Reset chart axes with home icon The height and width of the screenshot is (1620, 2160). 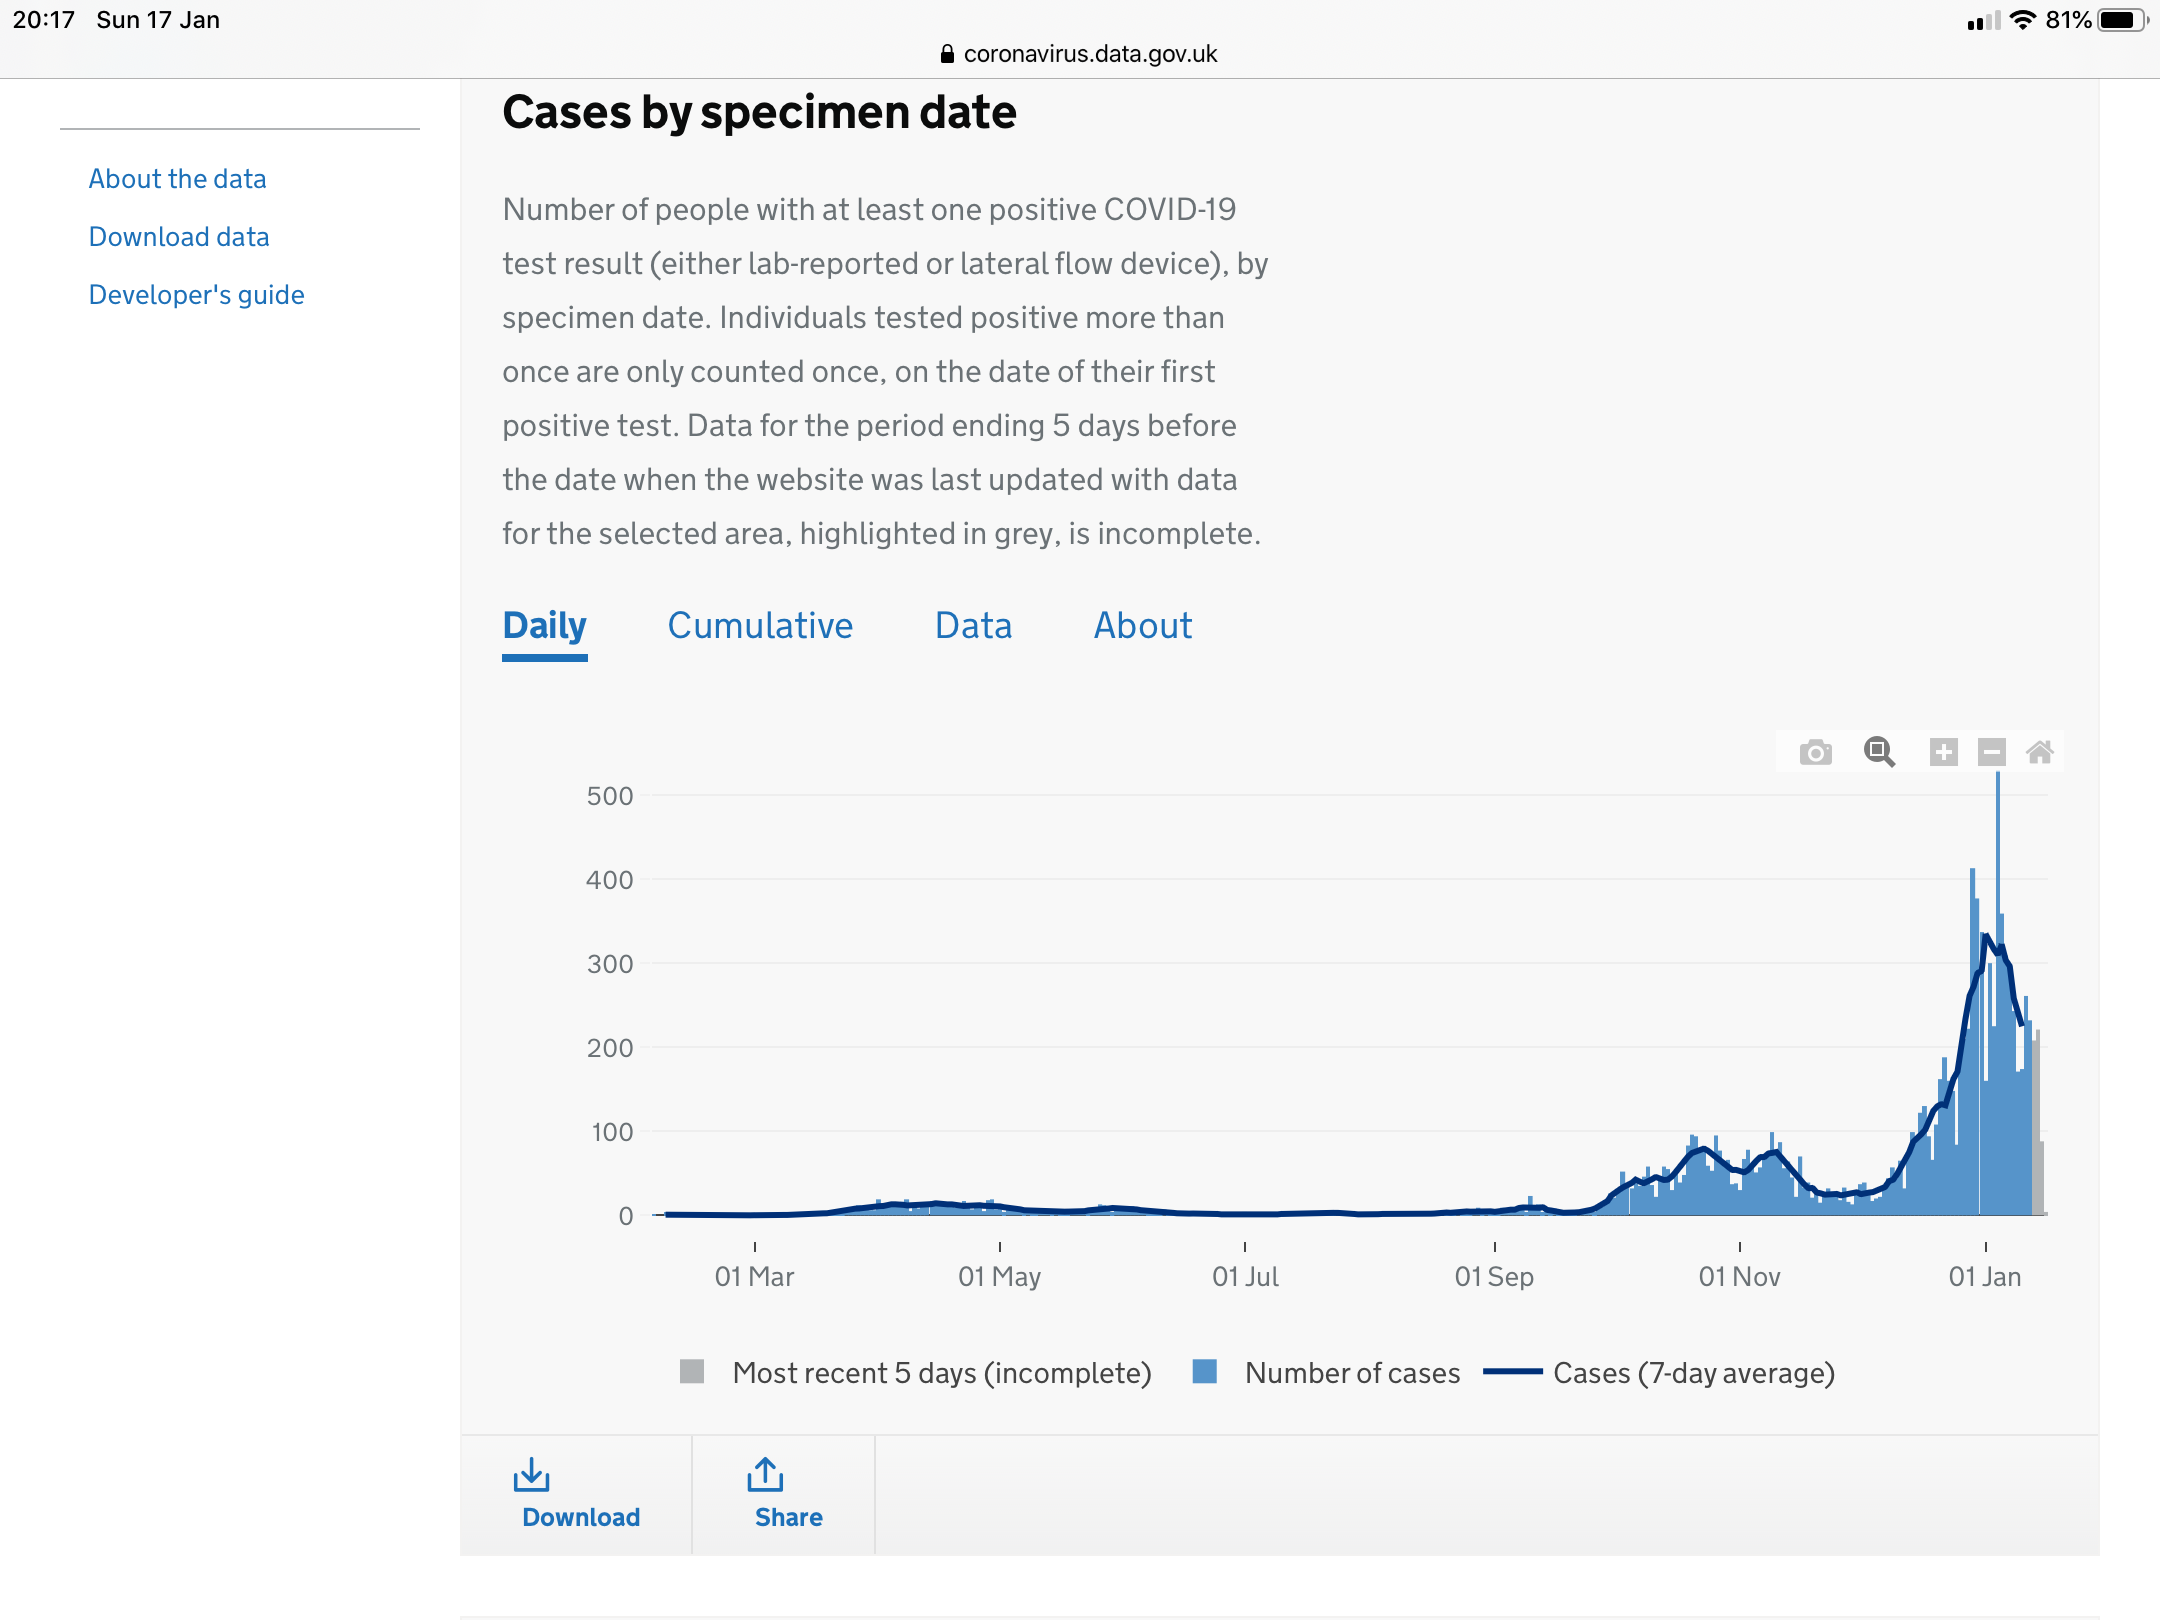2039,752
